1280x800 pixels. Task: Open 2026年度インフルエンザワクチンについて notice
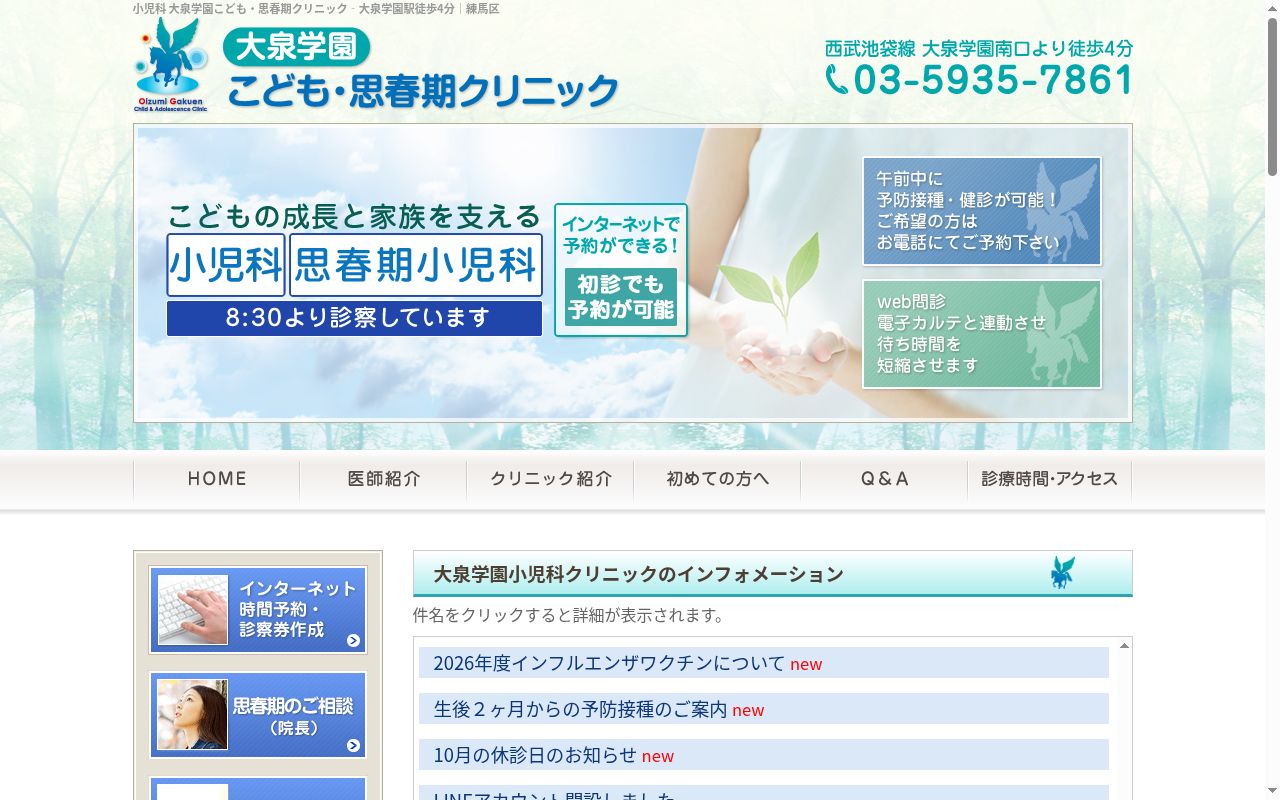764,663
